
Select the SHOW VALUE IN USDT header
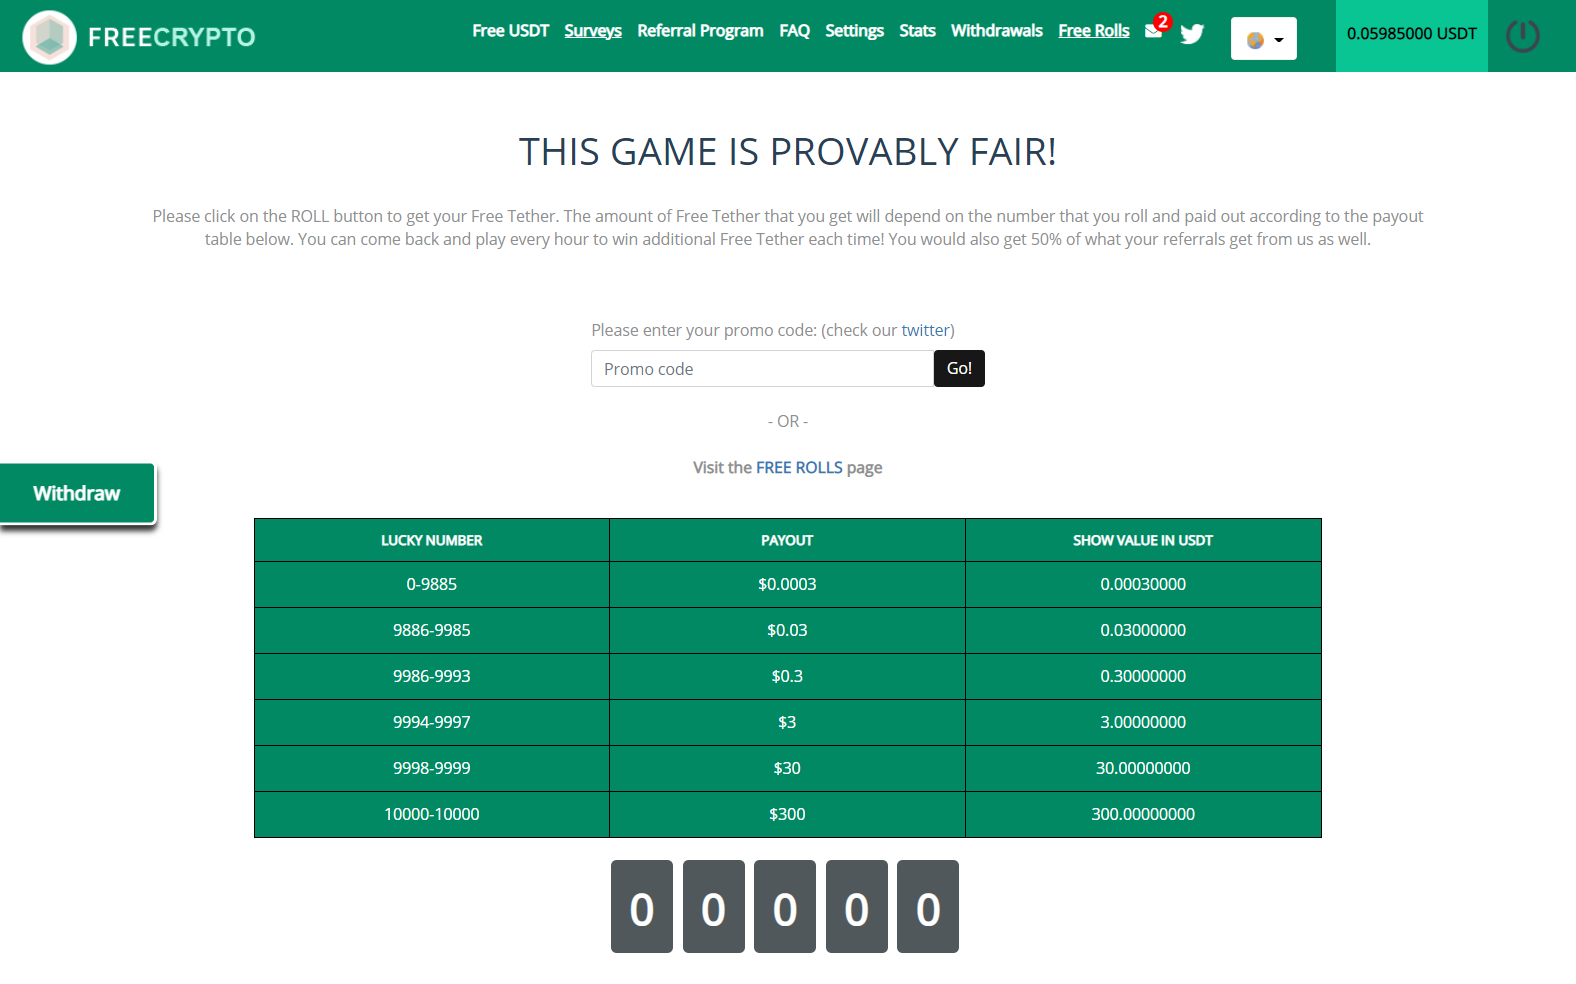tap(1143, 540)
